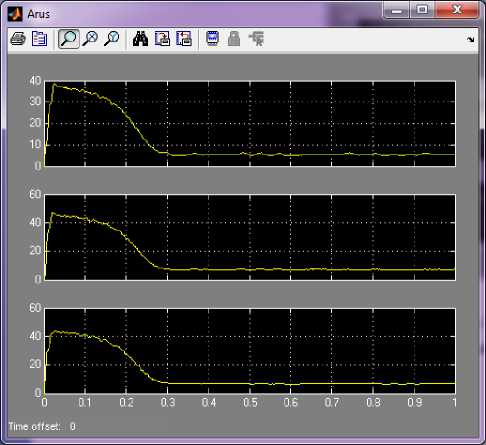Screen dimensions: 486x445
Task: Enable the Zoom X-axis tool
Action: (90, 39)
